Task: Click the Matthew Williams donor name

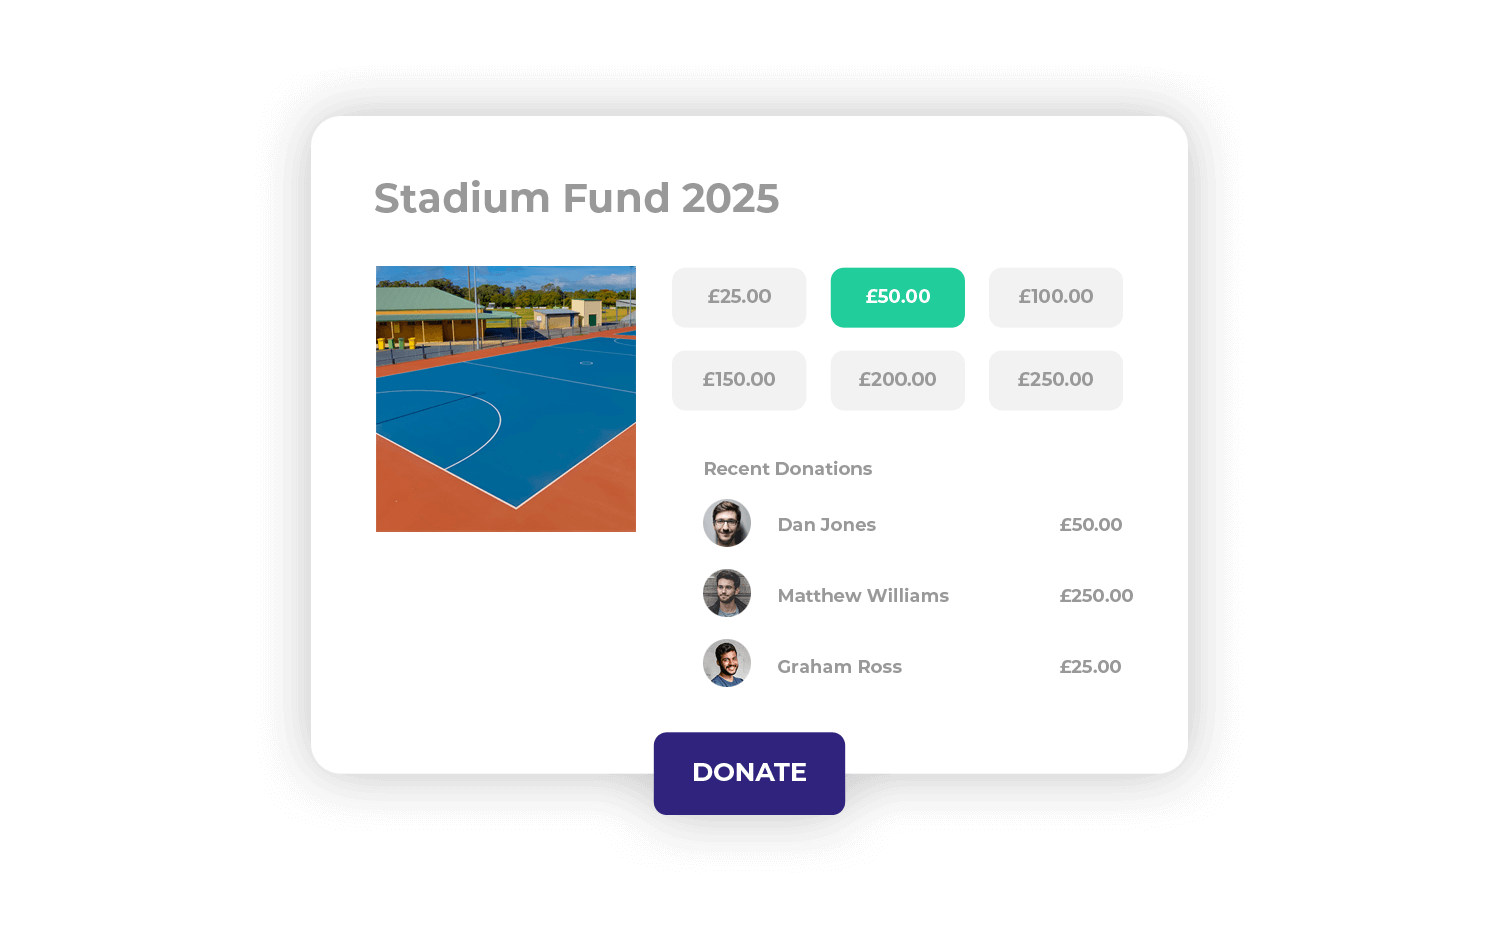Action: coord(863,596)
